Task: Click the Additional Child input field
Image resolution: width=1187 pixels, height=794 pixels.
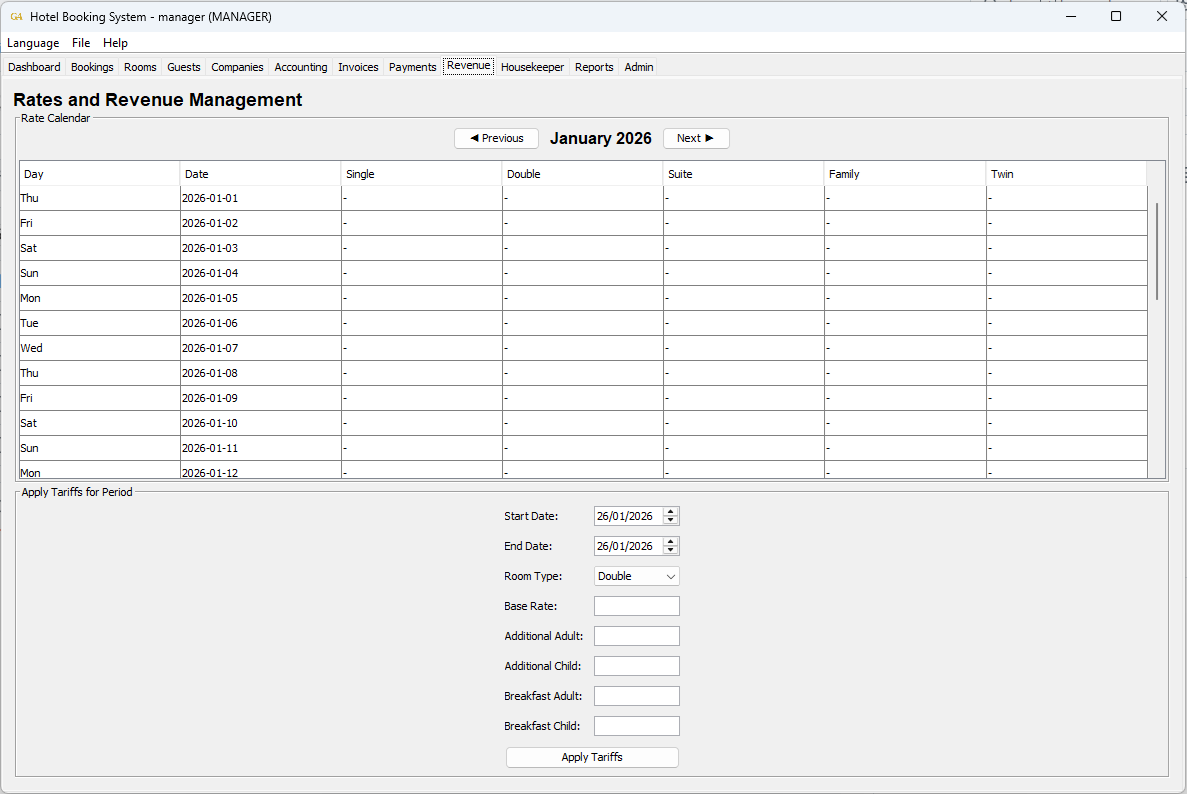Action: point(636,665)
